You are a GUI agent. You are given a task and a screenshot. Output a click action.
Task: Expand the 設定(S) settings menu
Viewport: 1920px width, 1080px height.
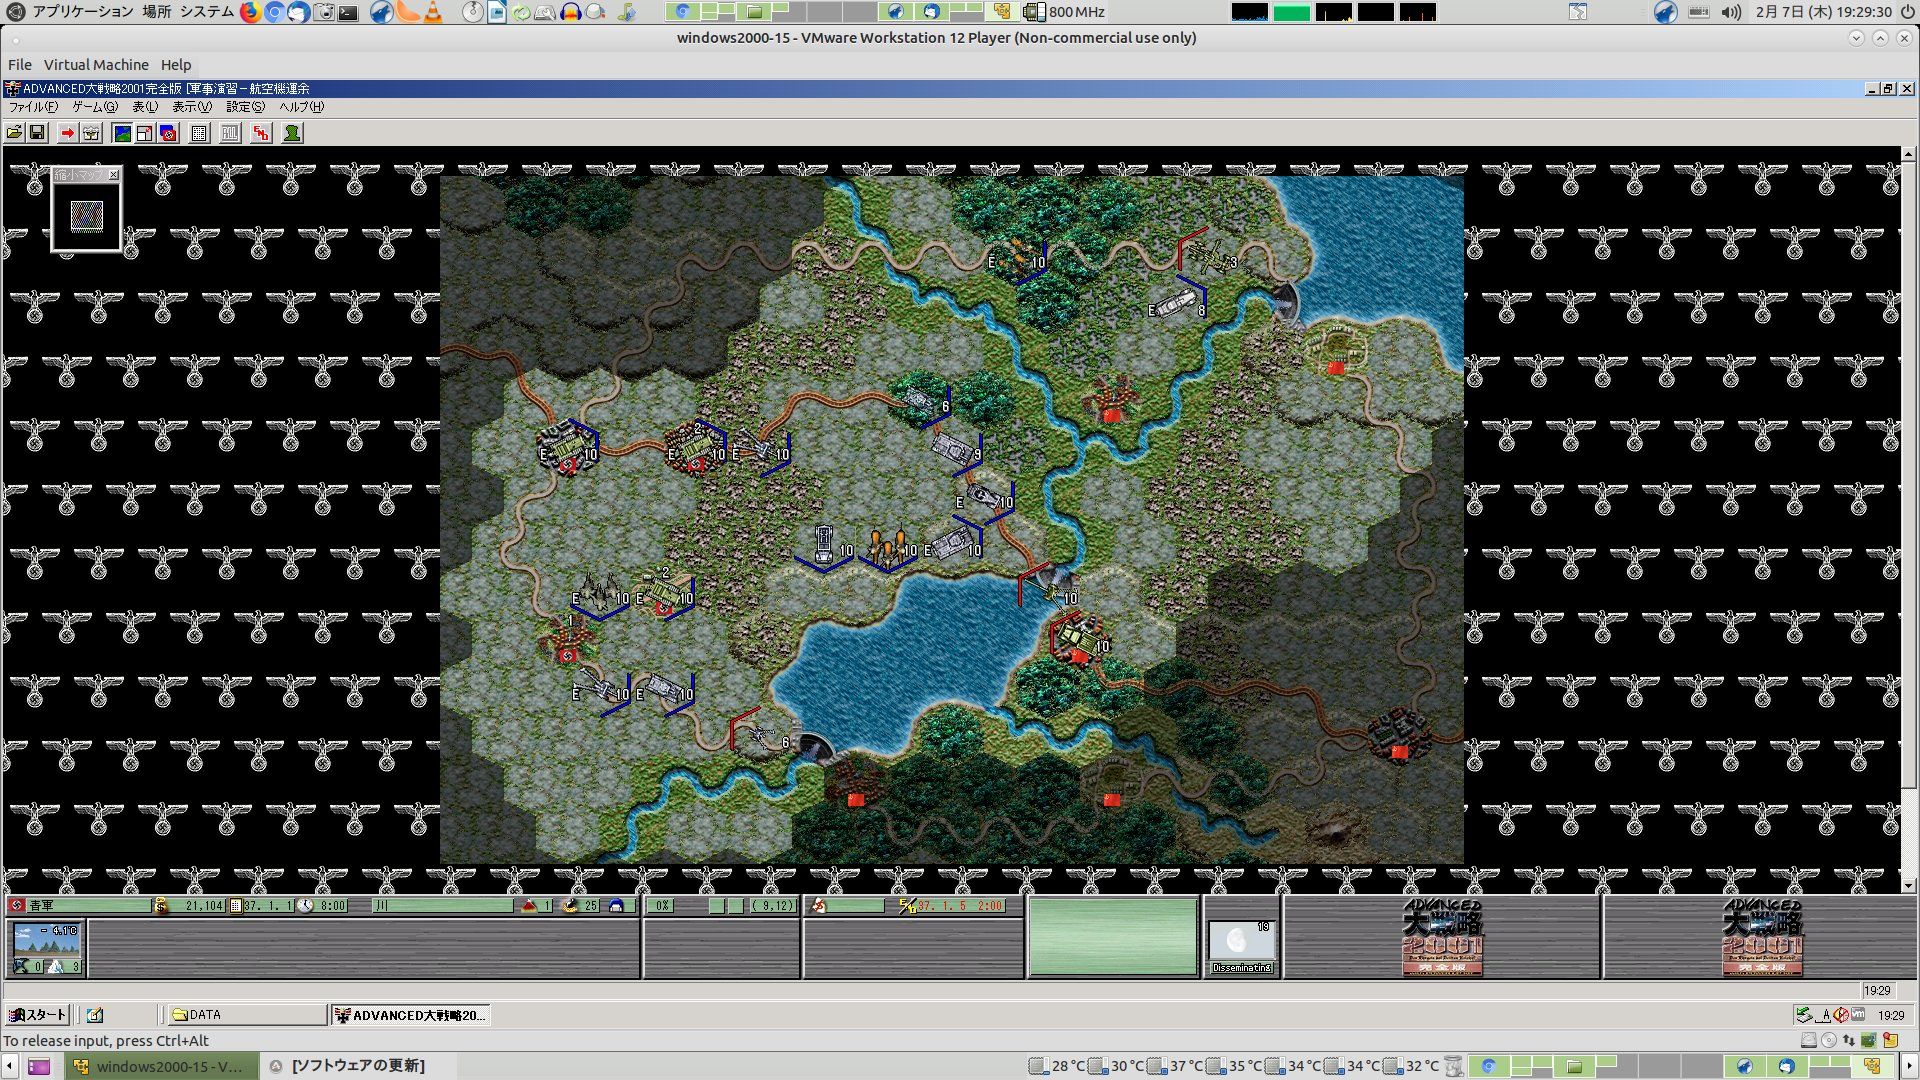245,107
